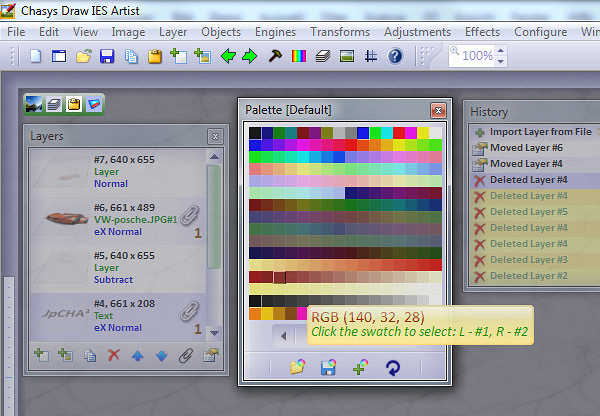Open the Adjustments menu
Image resolution: width=600 pixels, height=416 pixels.
click(417, 32)
